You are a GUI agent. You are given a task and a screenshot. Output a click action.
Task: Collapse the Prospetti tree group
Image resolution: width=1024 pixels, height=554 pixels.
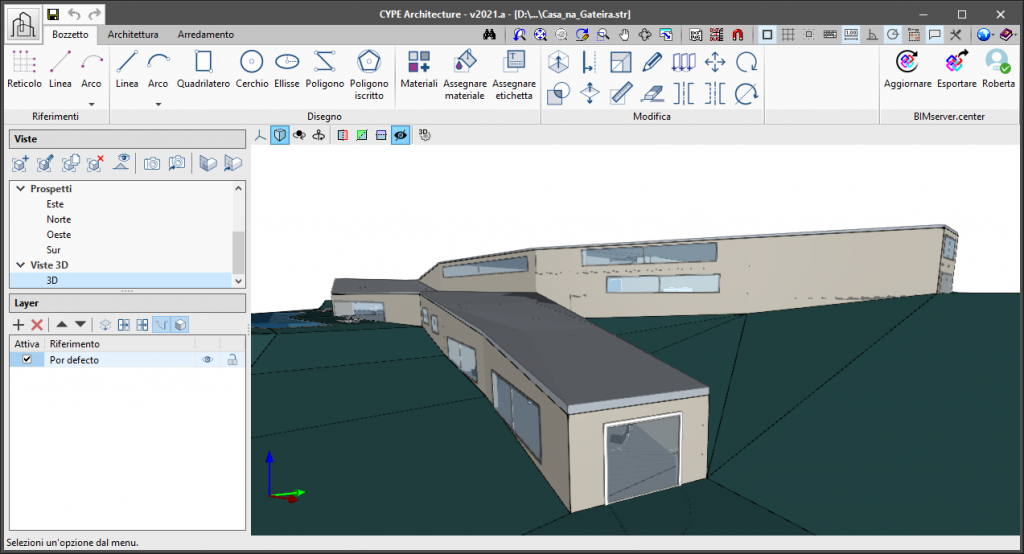(21, 188)
